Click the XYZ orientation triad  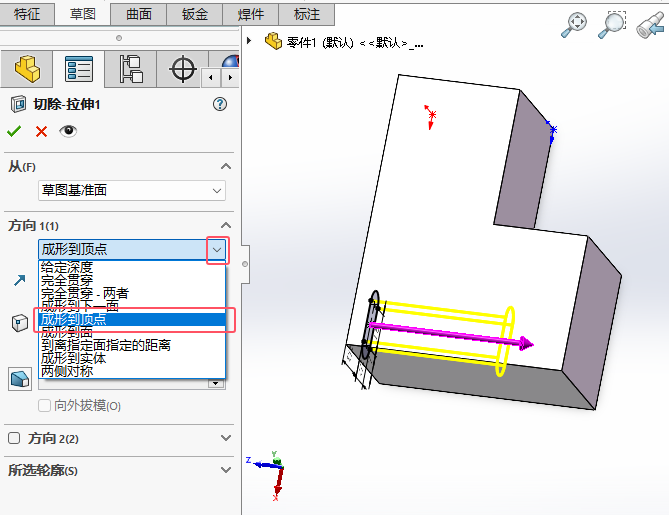tap(269, 474)
